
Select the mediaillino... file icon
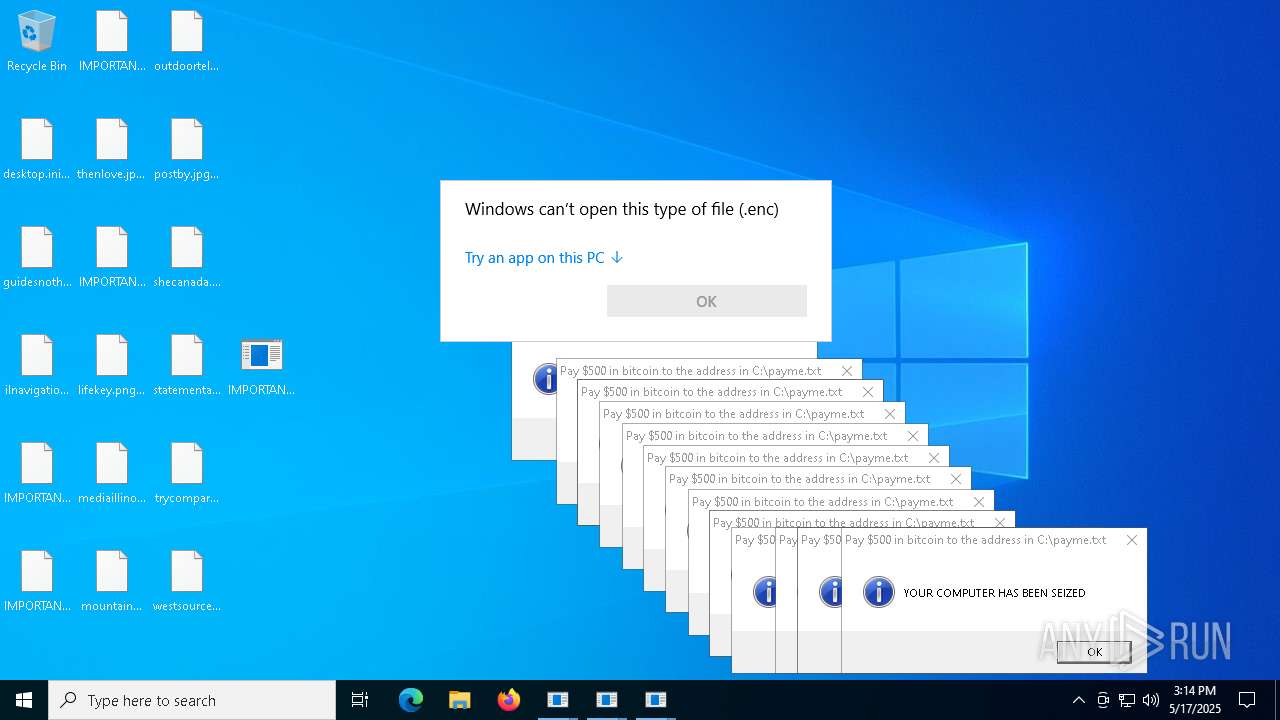(112, 474)
